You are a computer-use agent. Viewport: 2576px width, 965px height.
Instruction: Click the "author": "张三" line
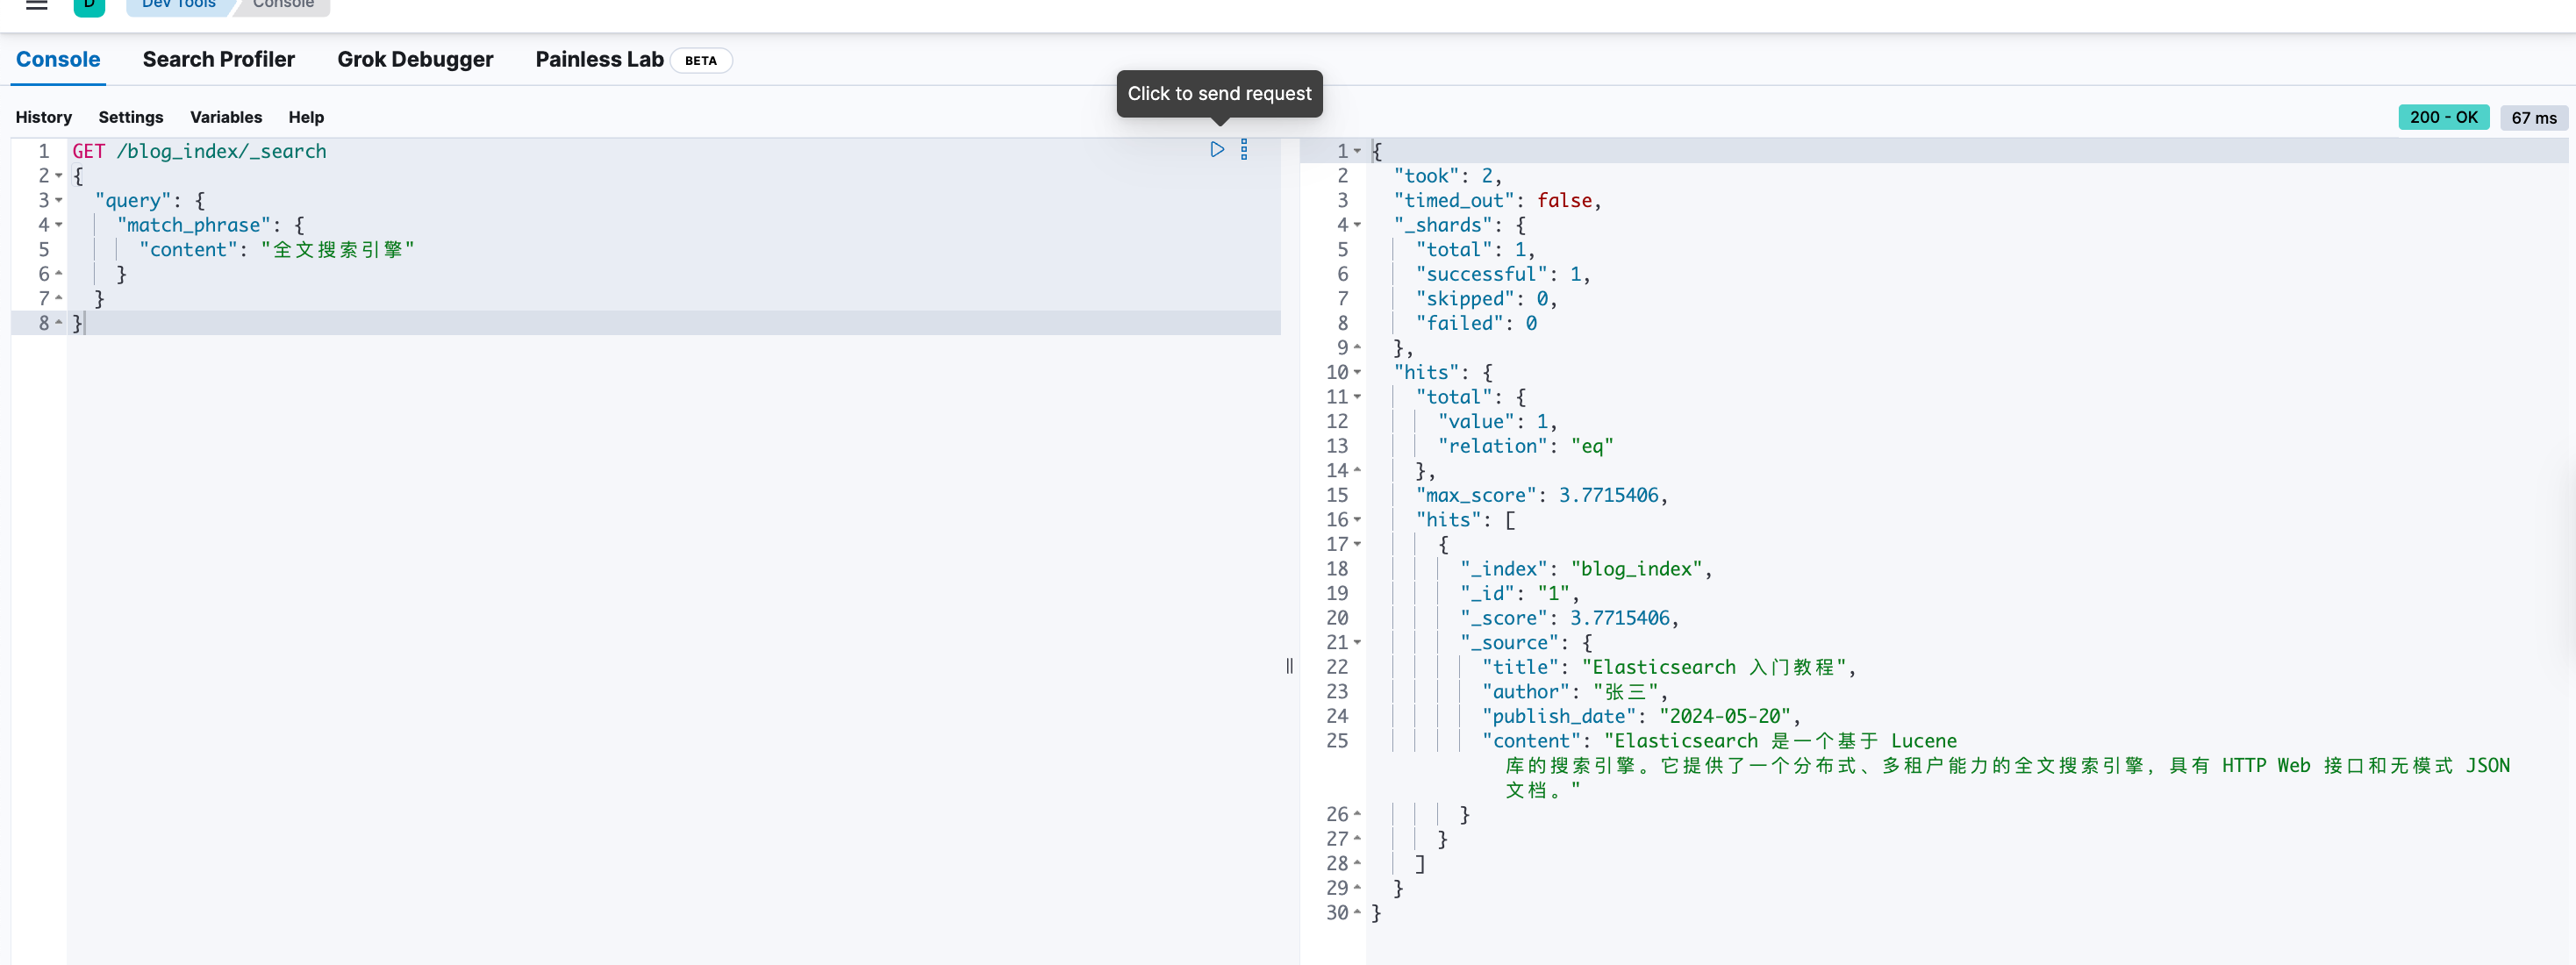[x=1575, y=692]
